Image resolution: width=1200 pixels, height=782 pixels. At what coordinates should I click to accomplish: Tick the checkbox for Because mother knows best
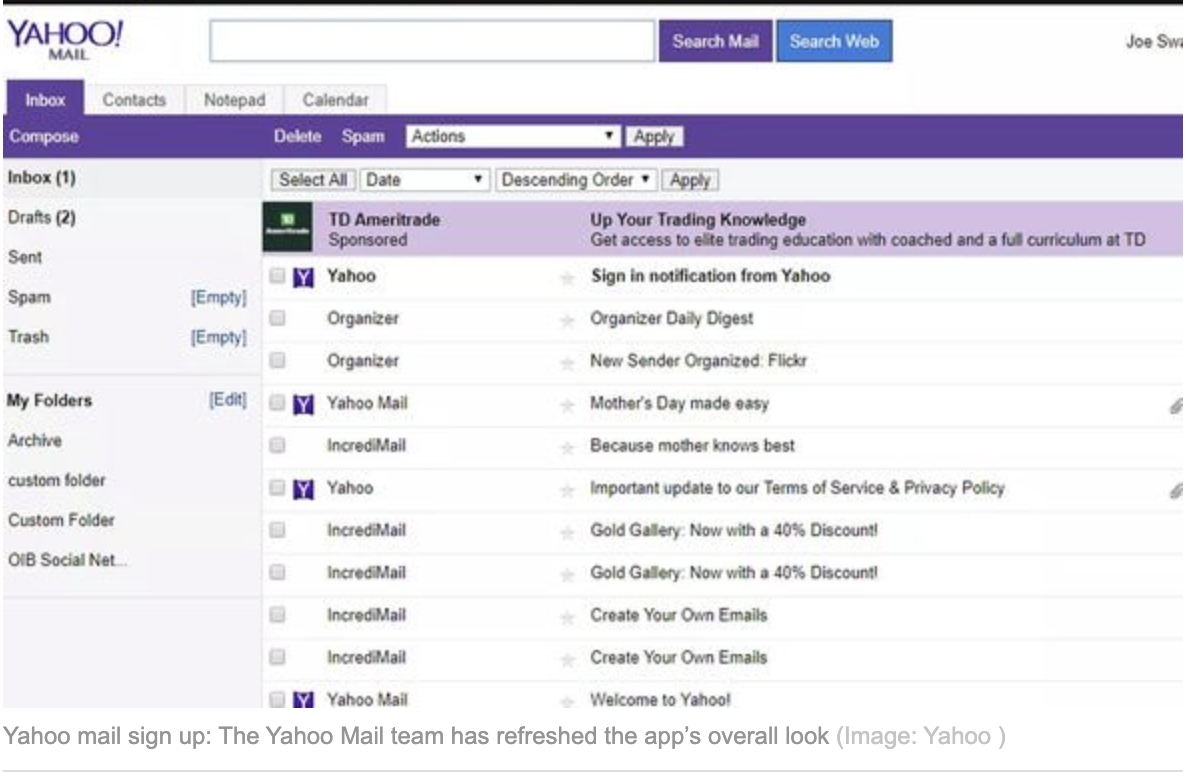point(278,446)
